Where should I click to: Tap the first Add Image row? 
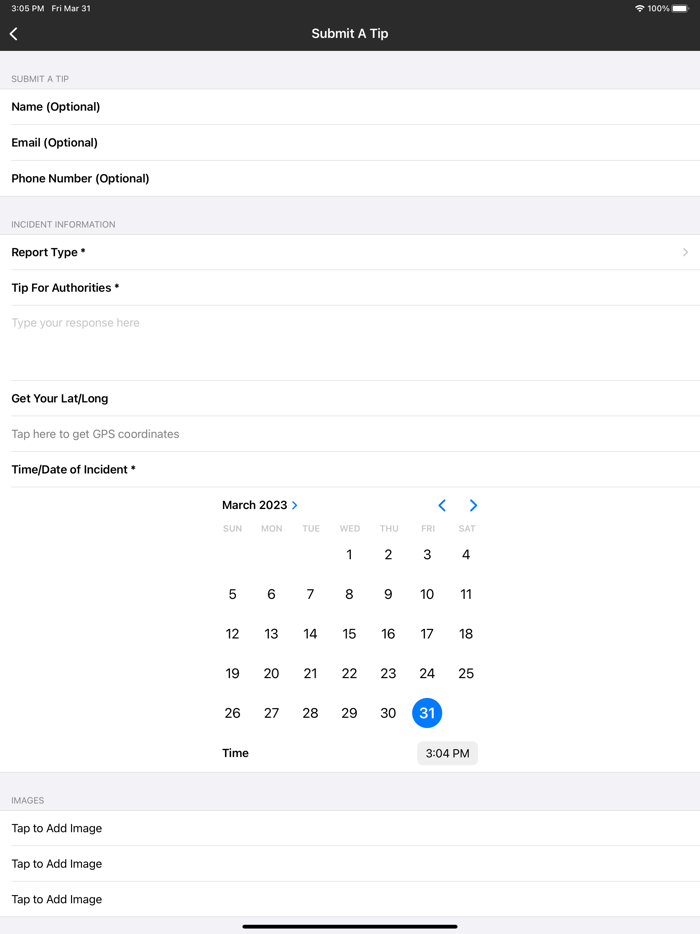[350, 828]
